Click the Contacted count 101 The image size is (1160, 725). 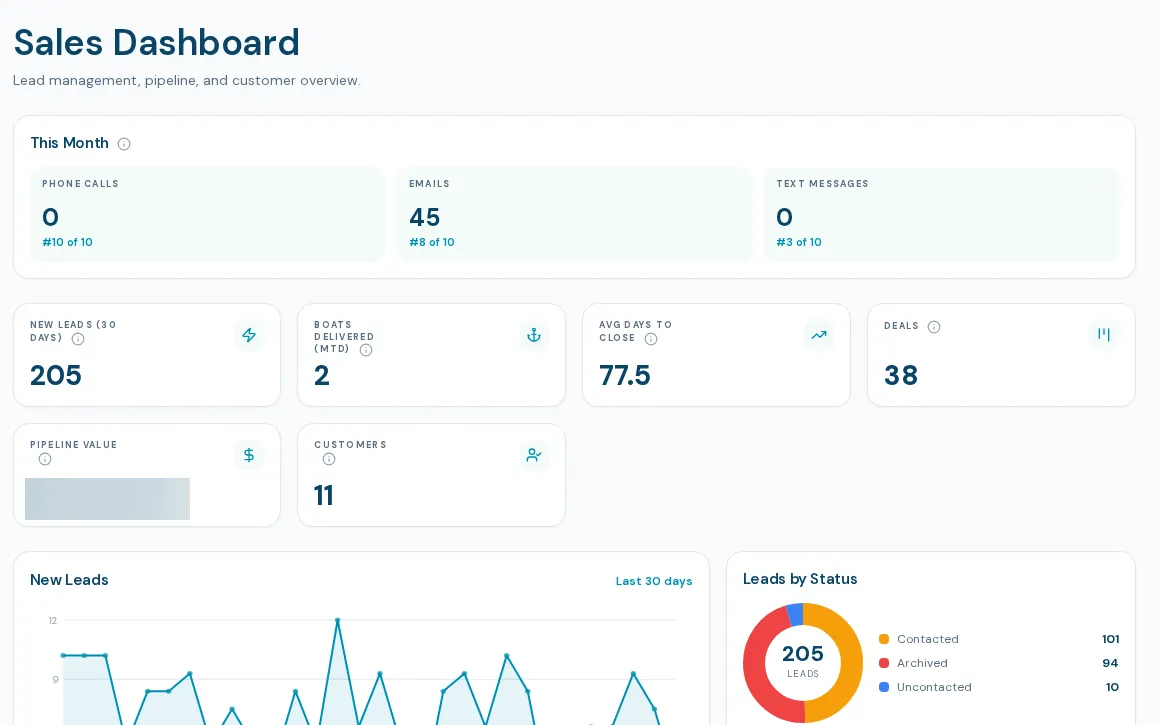click(1110, 639)
